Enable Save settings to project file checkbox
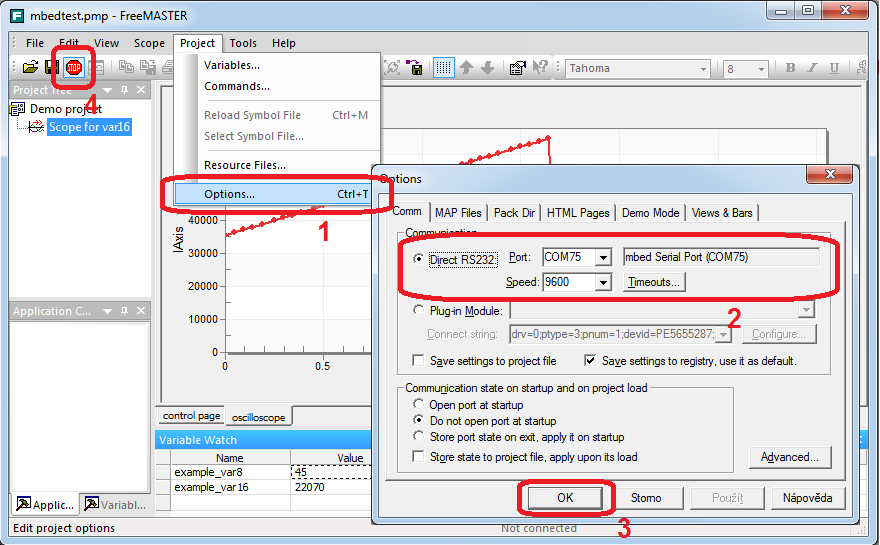 pyautogui.click(x=419, y=361)
